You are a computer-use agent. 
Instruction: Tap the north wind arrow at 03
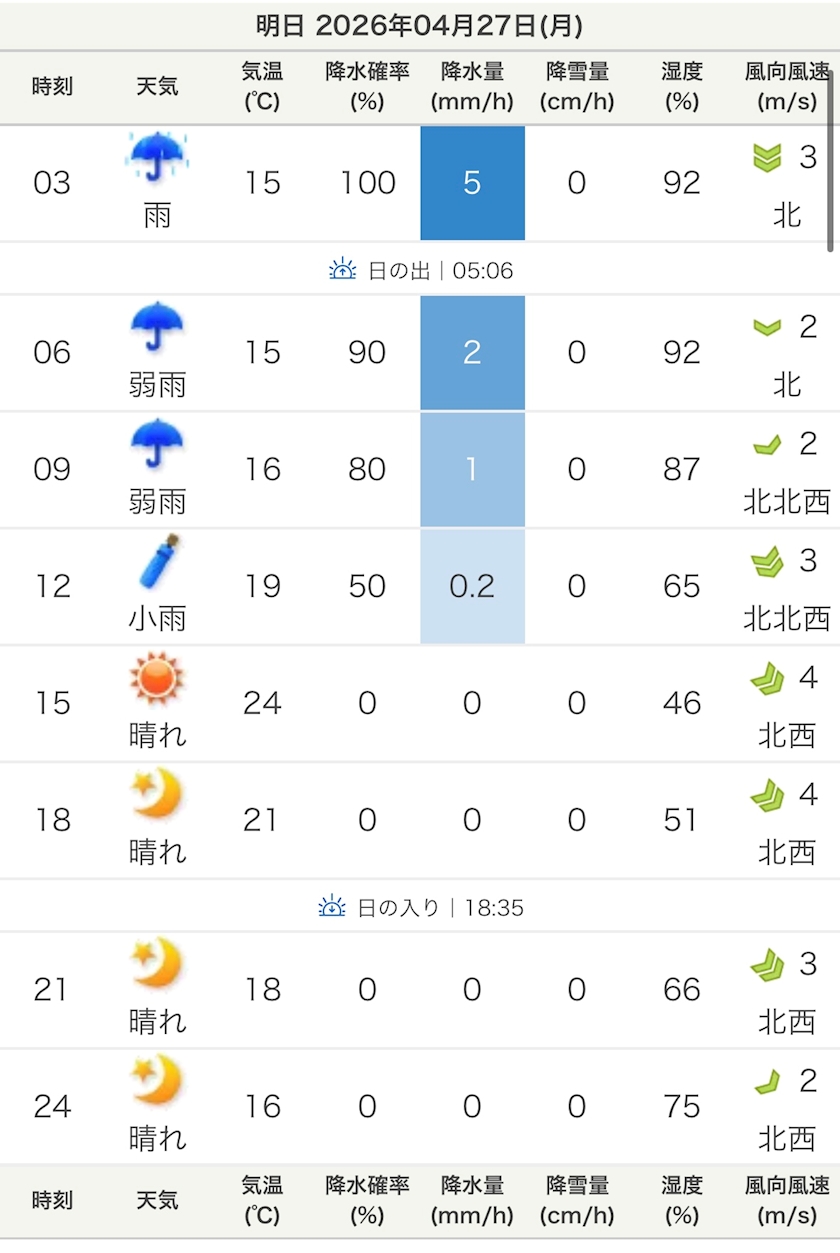(767, 158)
